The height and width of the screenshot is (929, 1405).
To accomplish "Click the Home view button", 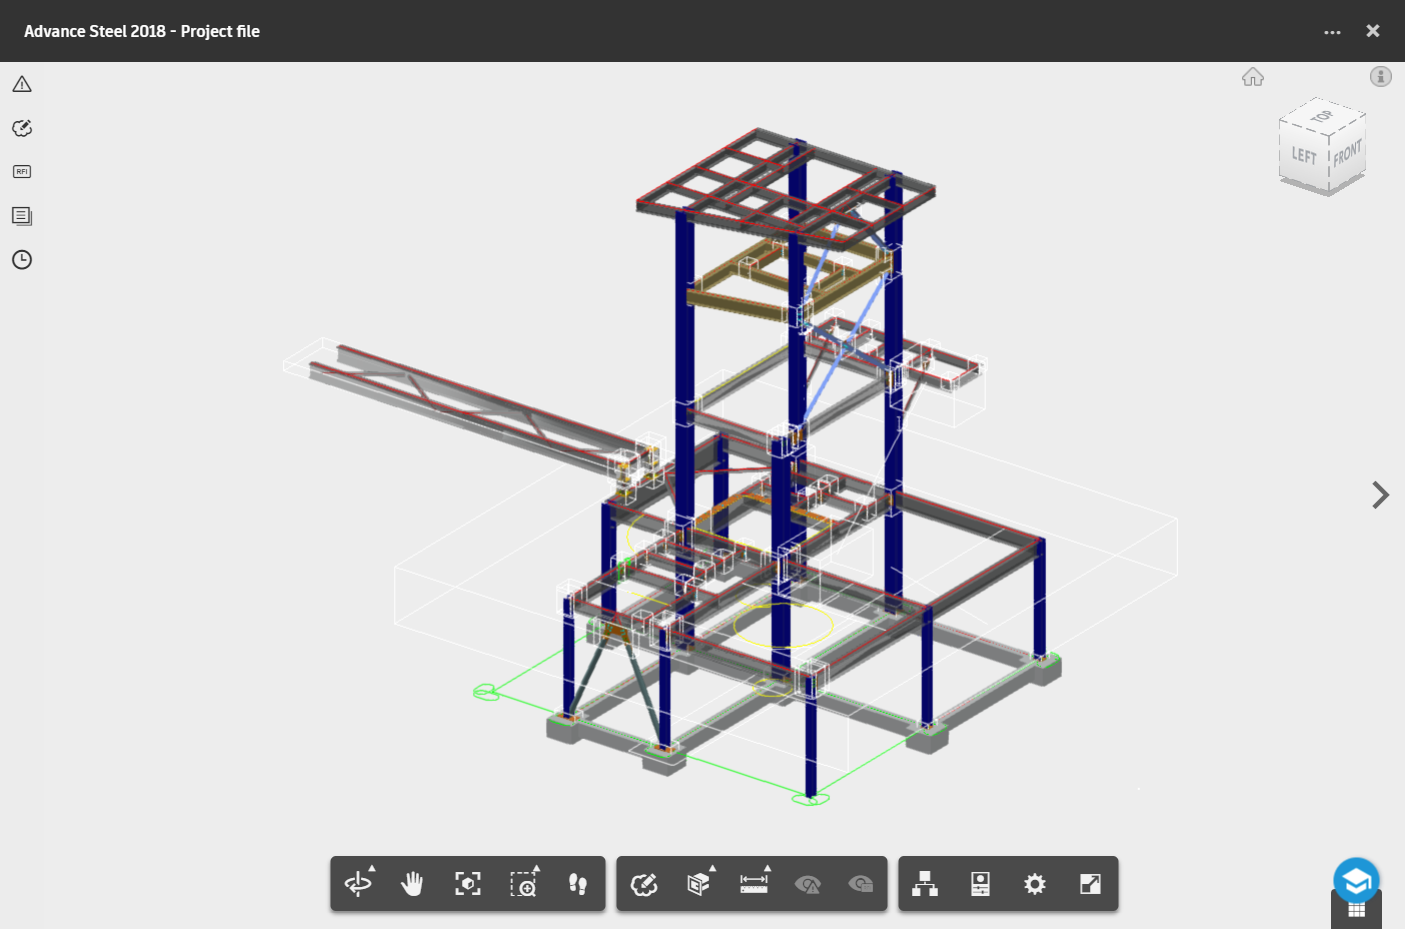I will [x=1252, y=76].
